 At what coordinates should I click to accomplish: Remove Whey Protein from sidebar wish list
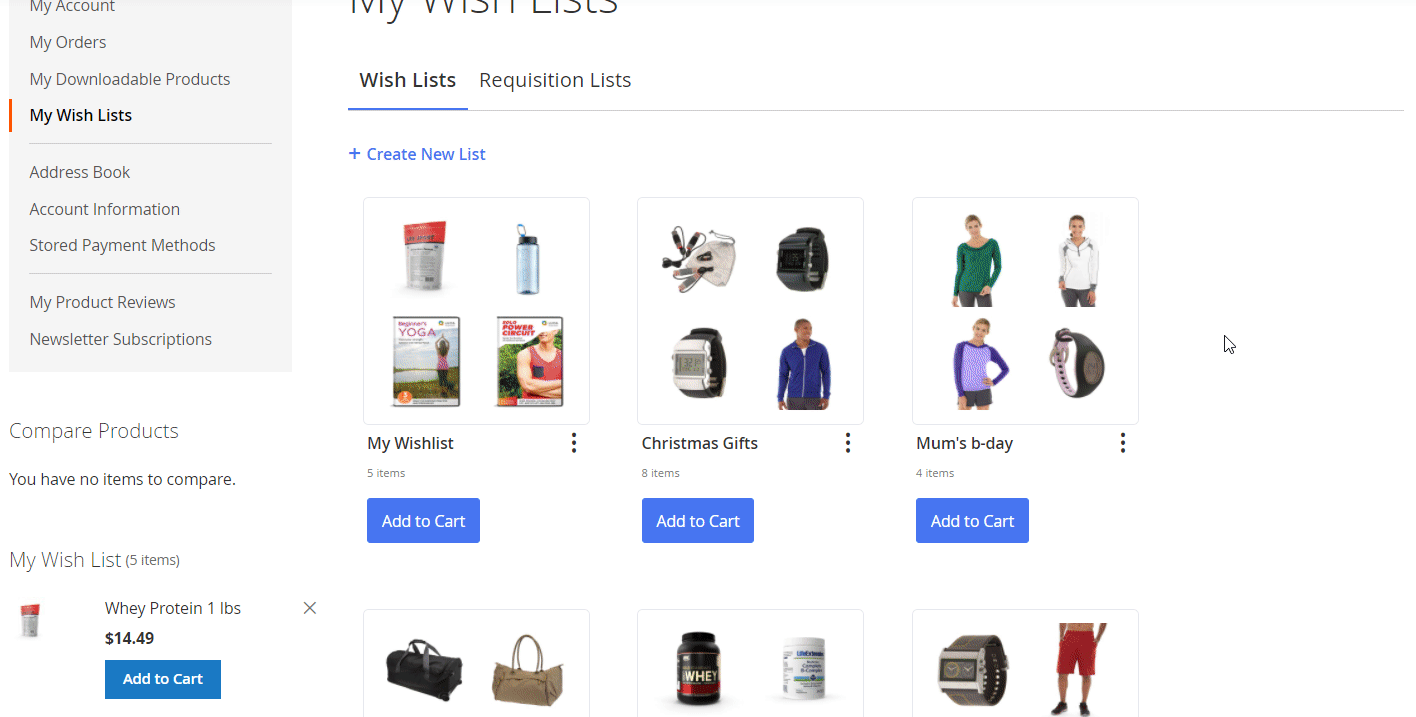pyautogui.click(x=310, y=608)
